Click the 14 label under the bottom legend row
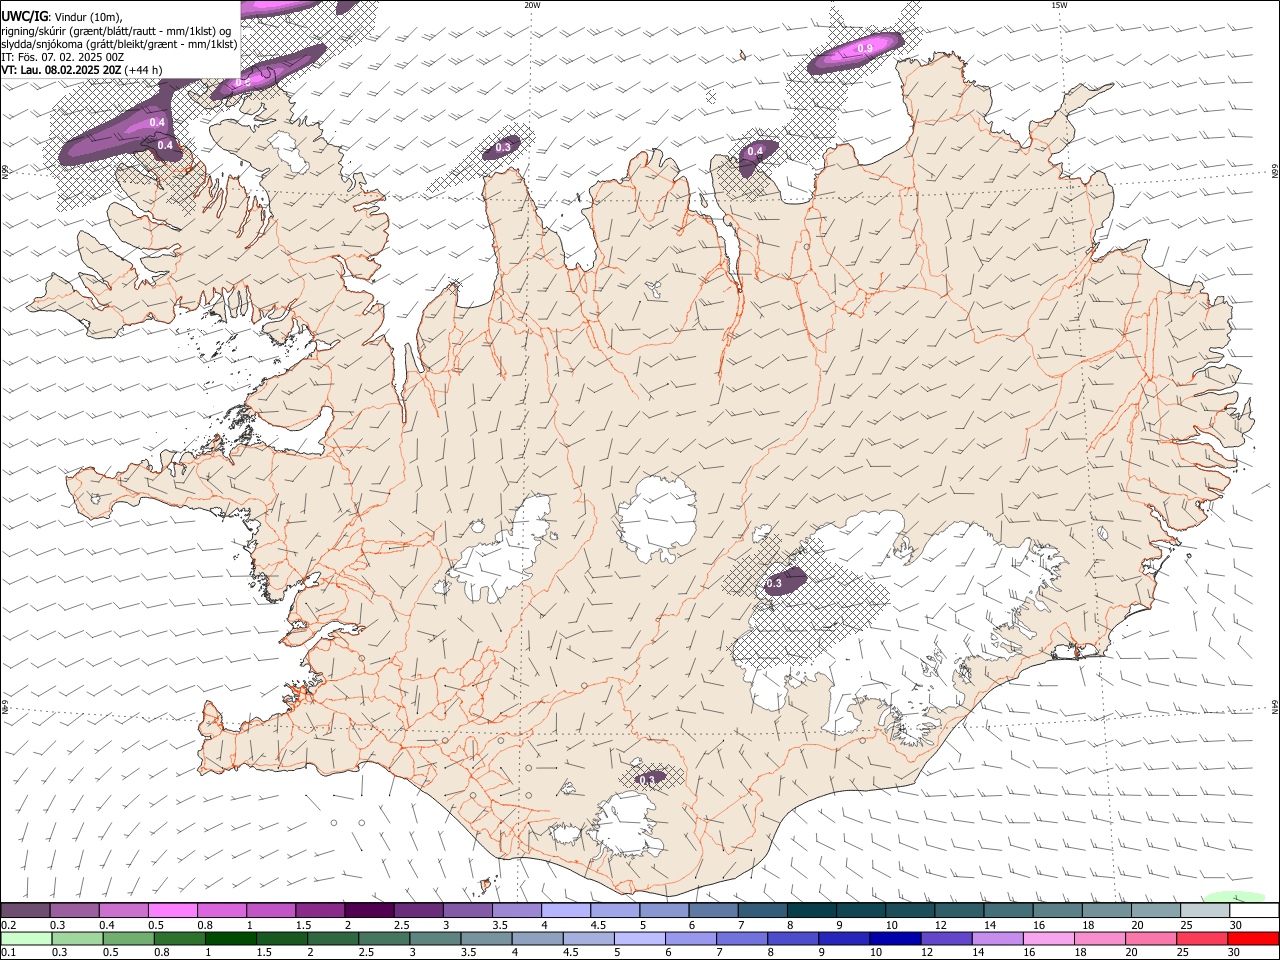 pyautogui.click(x=979, y=952)
